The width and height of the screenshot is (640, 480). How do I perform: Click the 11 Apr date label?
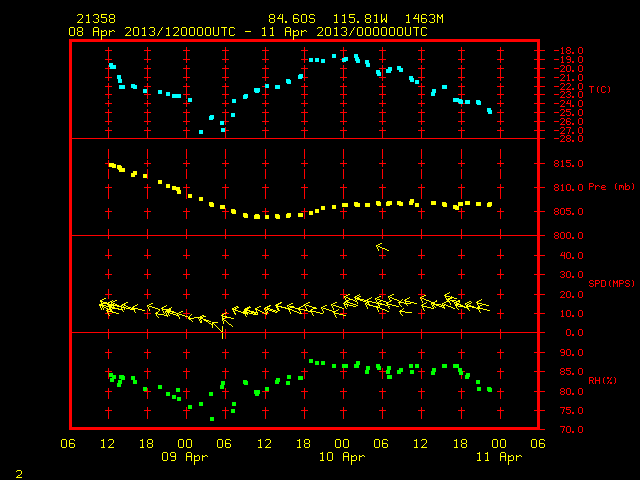click(x=499, y=457)
